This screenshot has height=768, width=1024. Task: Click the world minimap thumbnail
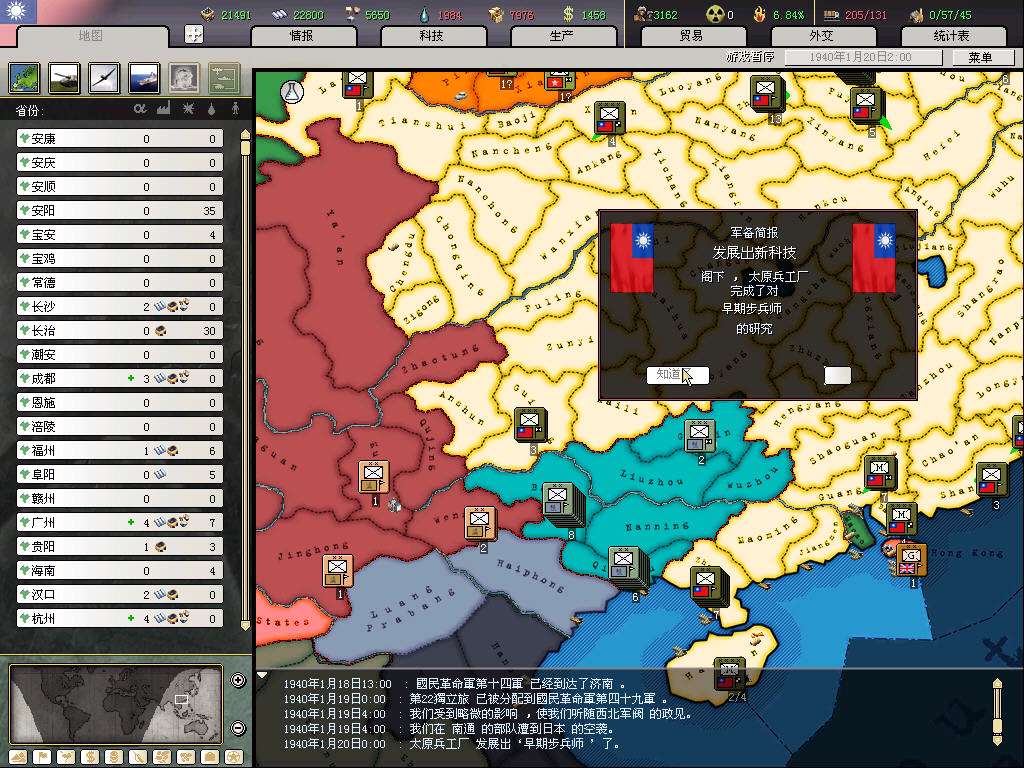point(116,704)
